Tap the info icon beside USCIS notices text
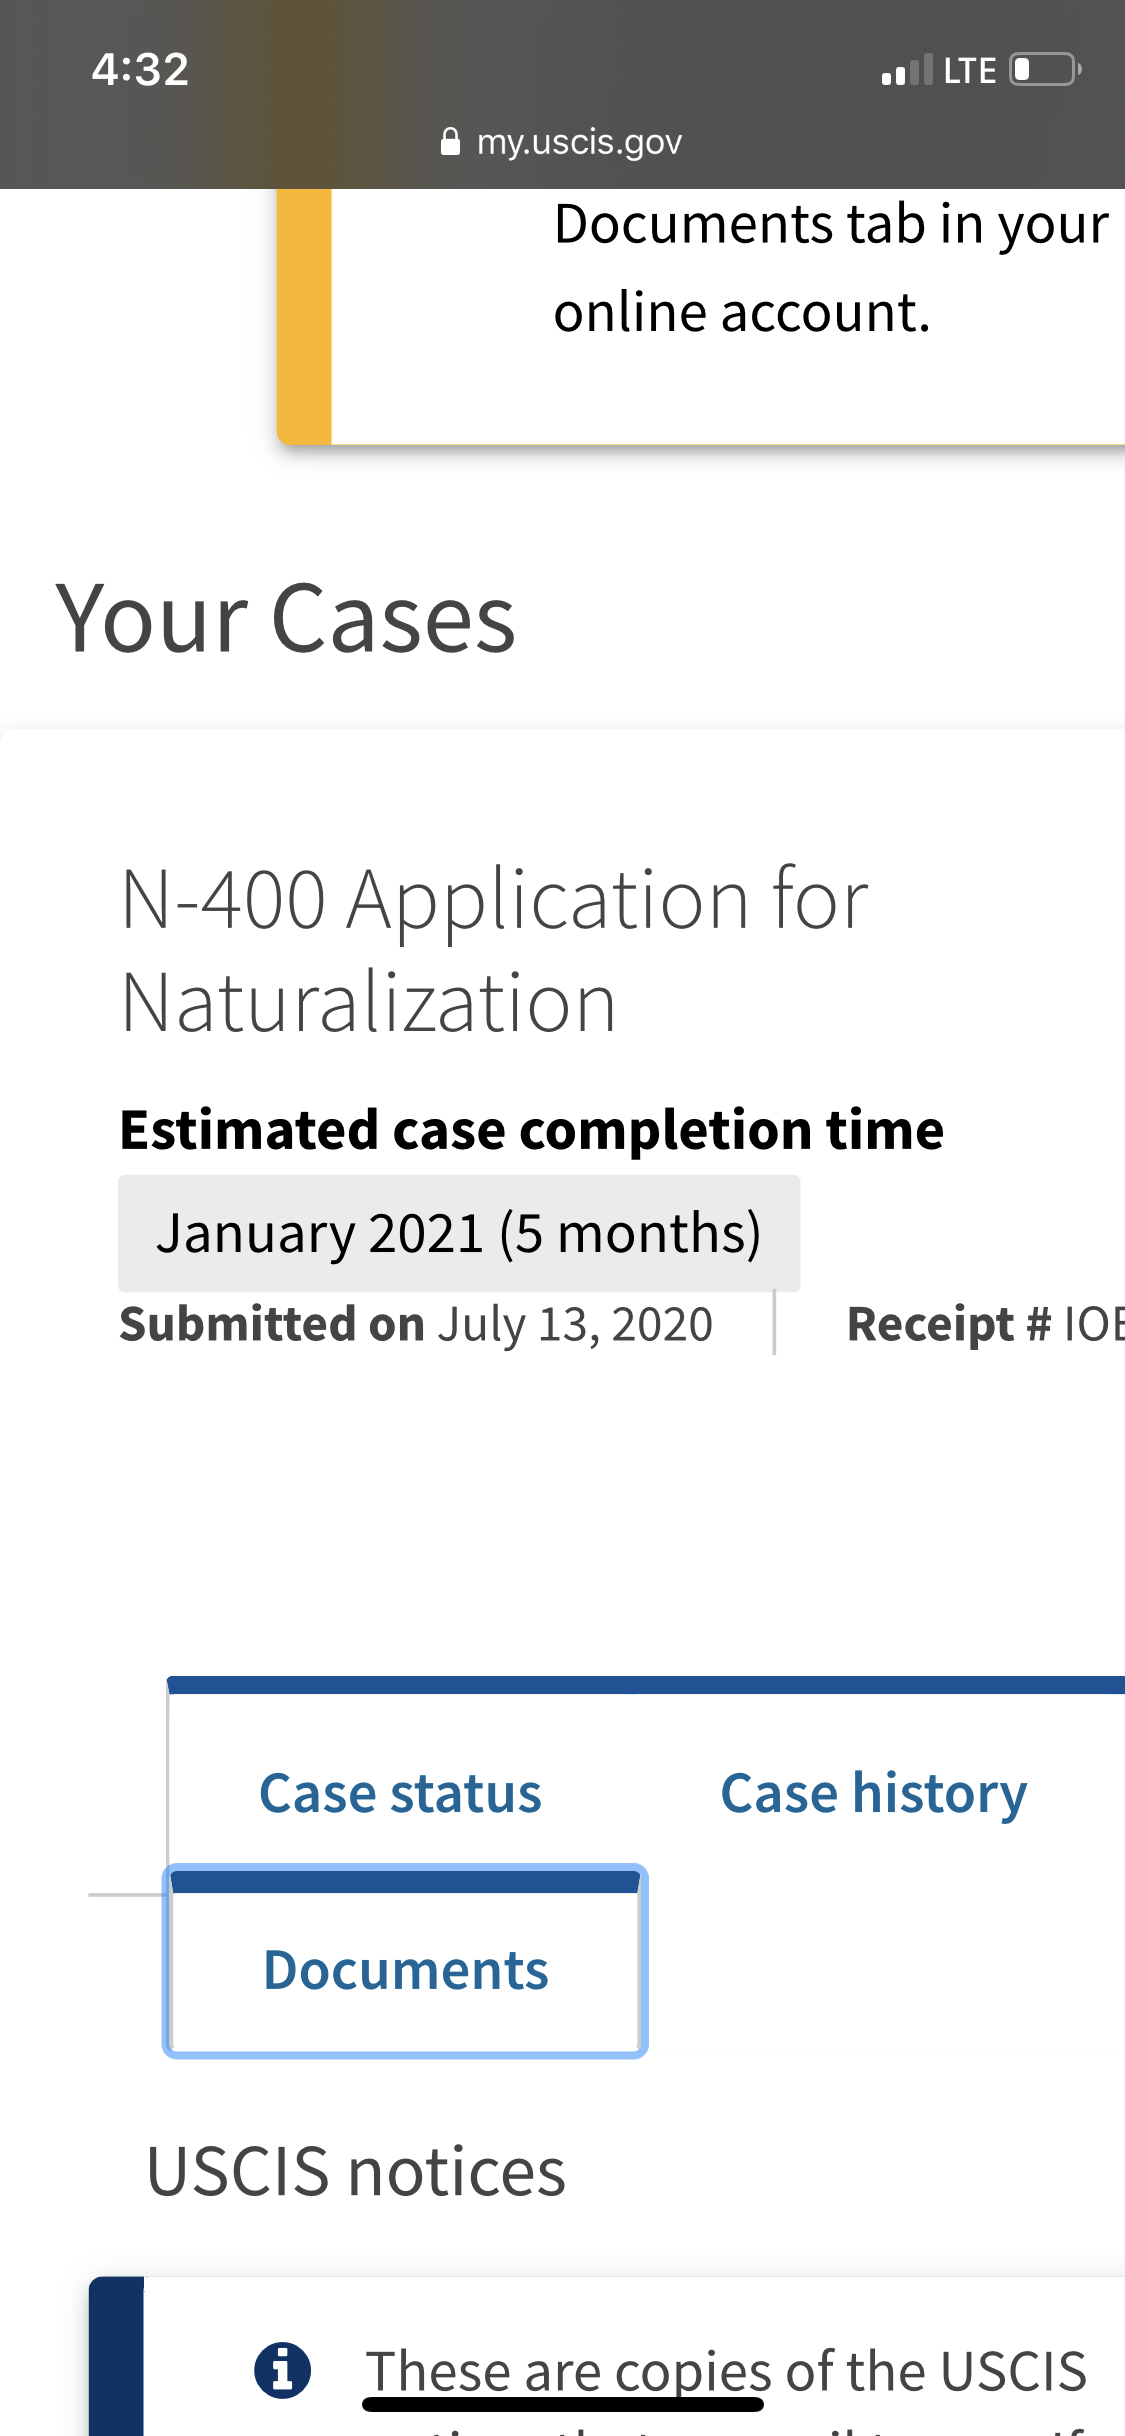Screen dimensions: 1125x2436 coord(283,2371)
